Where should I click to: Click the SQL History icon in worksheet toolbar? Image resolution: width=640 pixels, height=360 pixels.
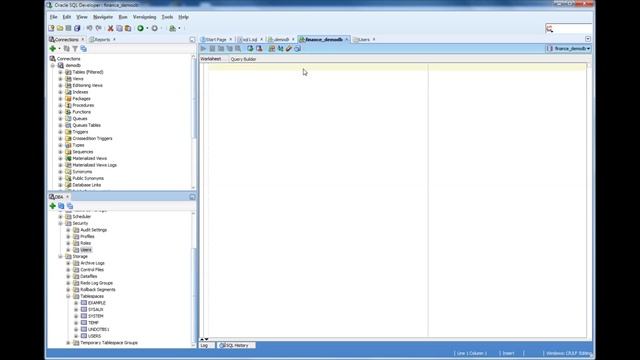click(x=298, y=49)
